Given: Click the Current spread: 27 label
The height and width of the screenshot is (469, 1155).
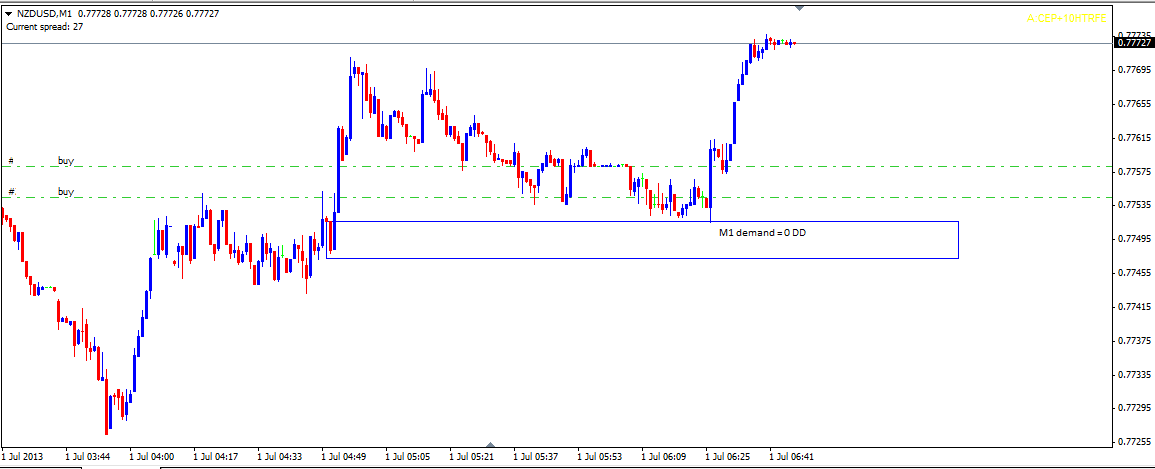Looking at the screenshot, I should coord(45,27).
